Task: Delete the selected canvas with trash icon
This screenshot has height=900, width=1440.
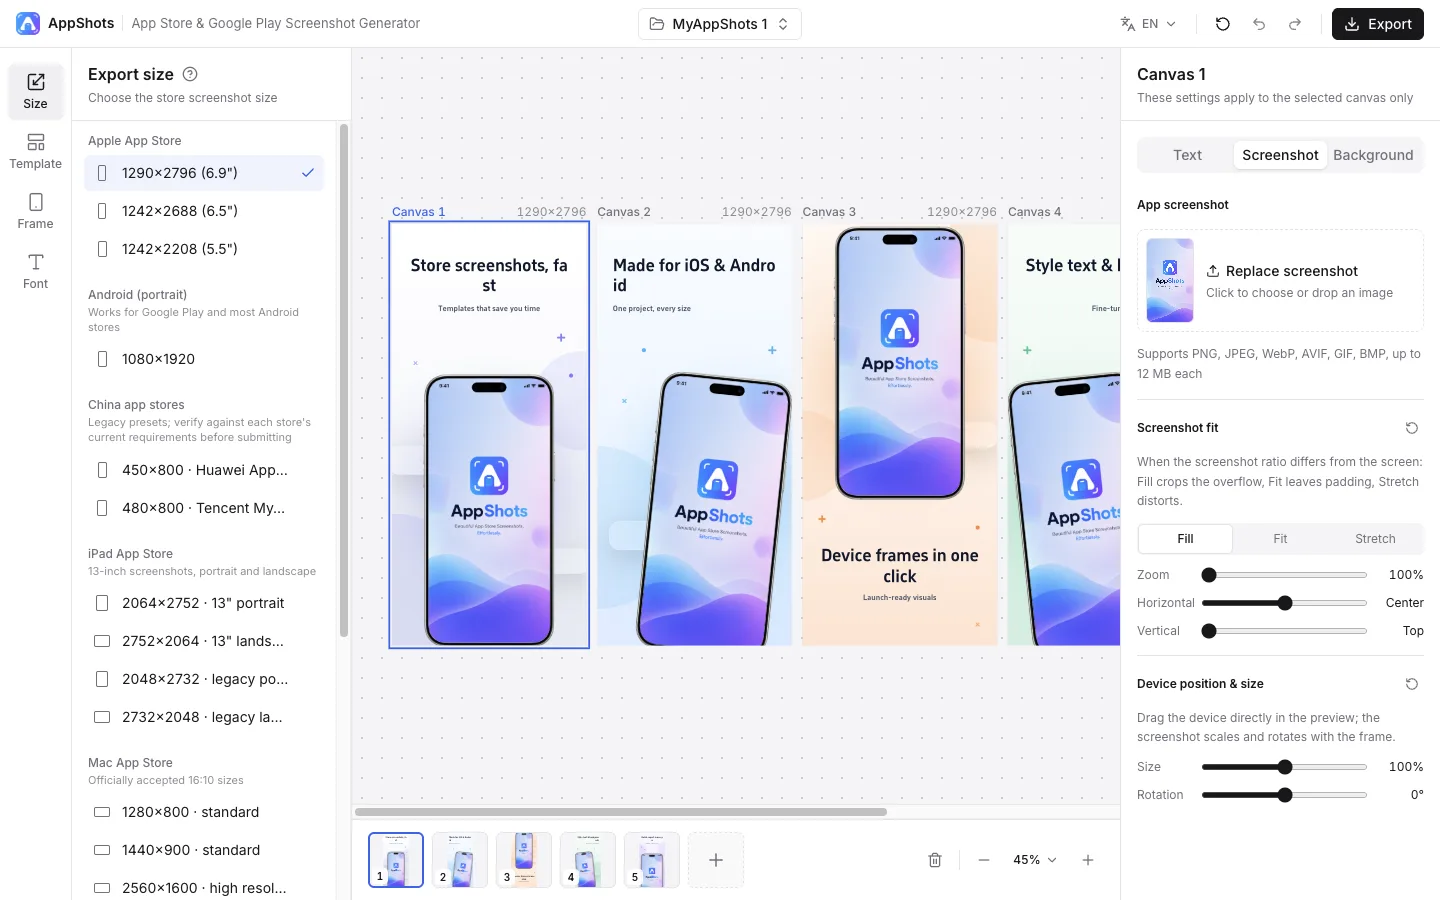Action: coord(935,860)
